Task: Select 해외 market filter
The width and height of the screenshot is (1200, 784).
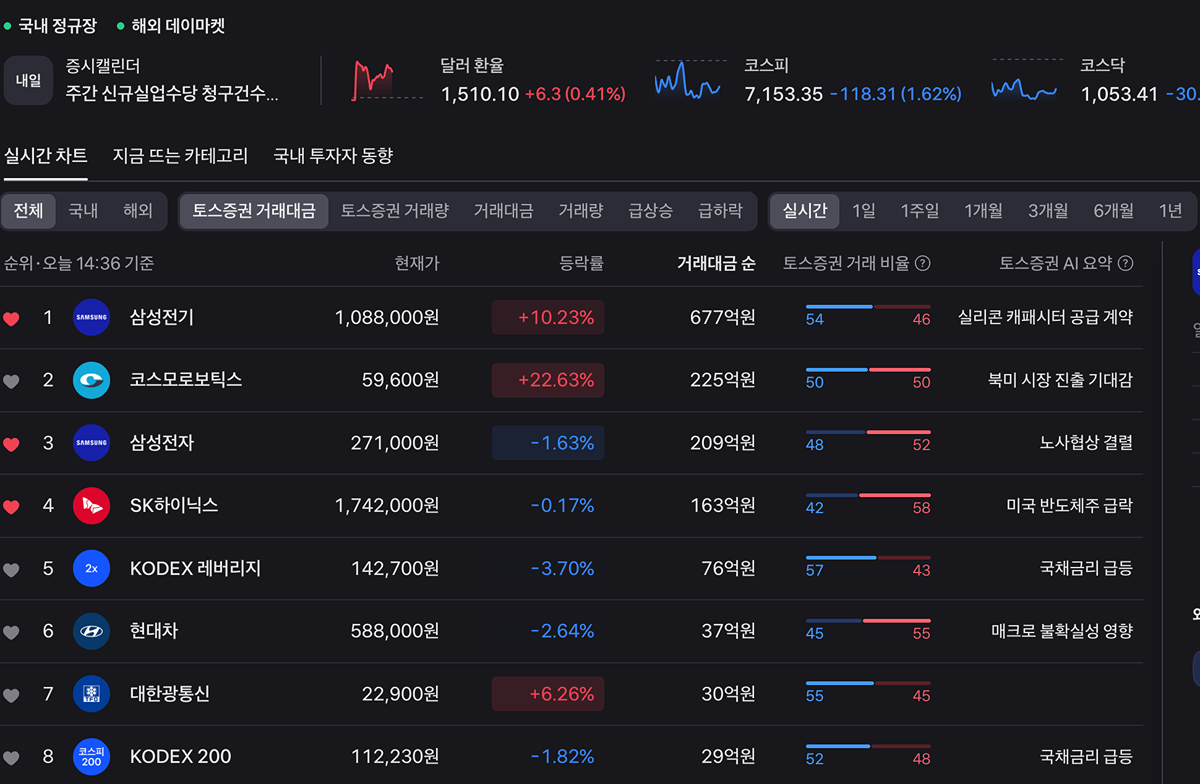Action: click(138, 211)
